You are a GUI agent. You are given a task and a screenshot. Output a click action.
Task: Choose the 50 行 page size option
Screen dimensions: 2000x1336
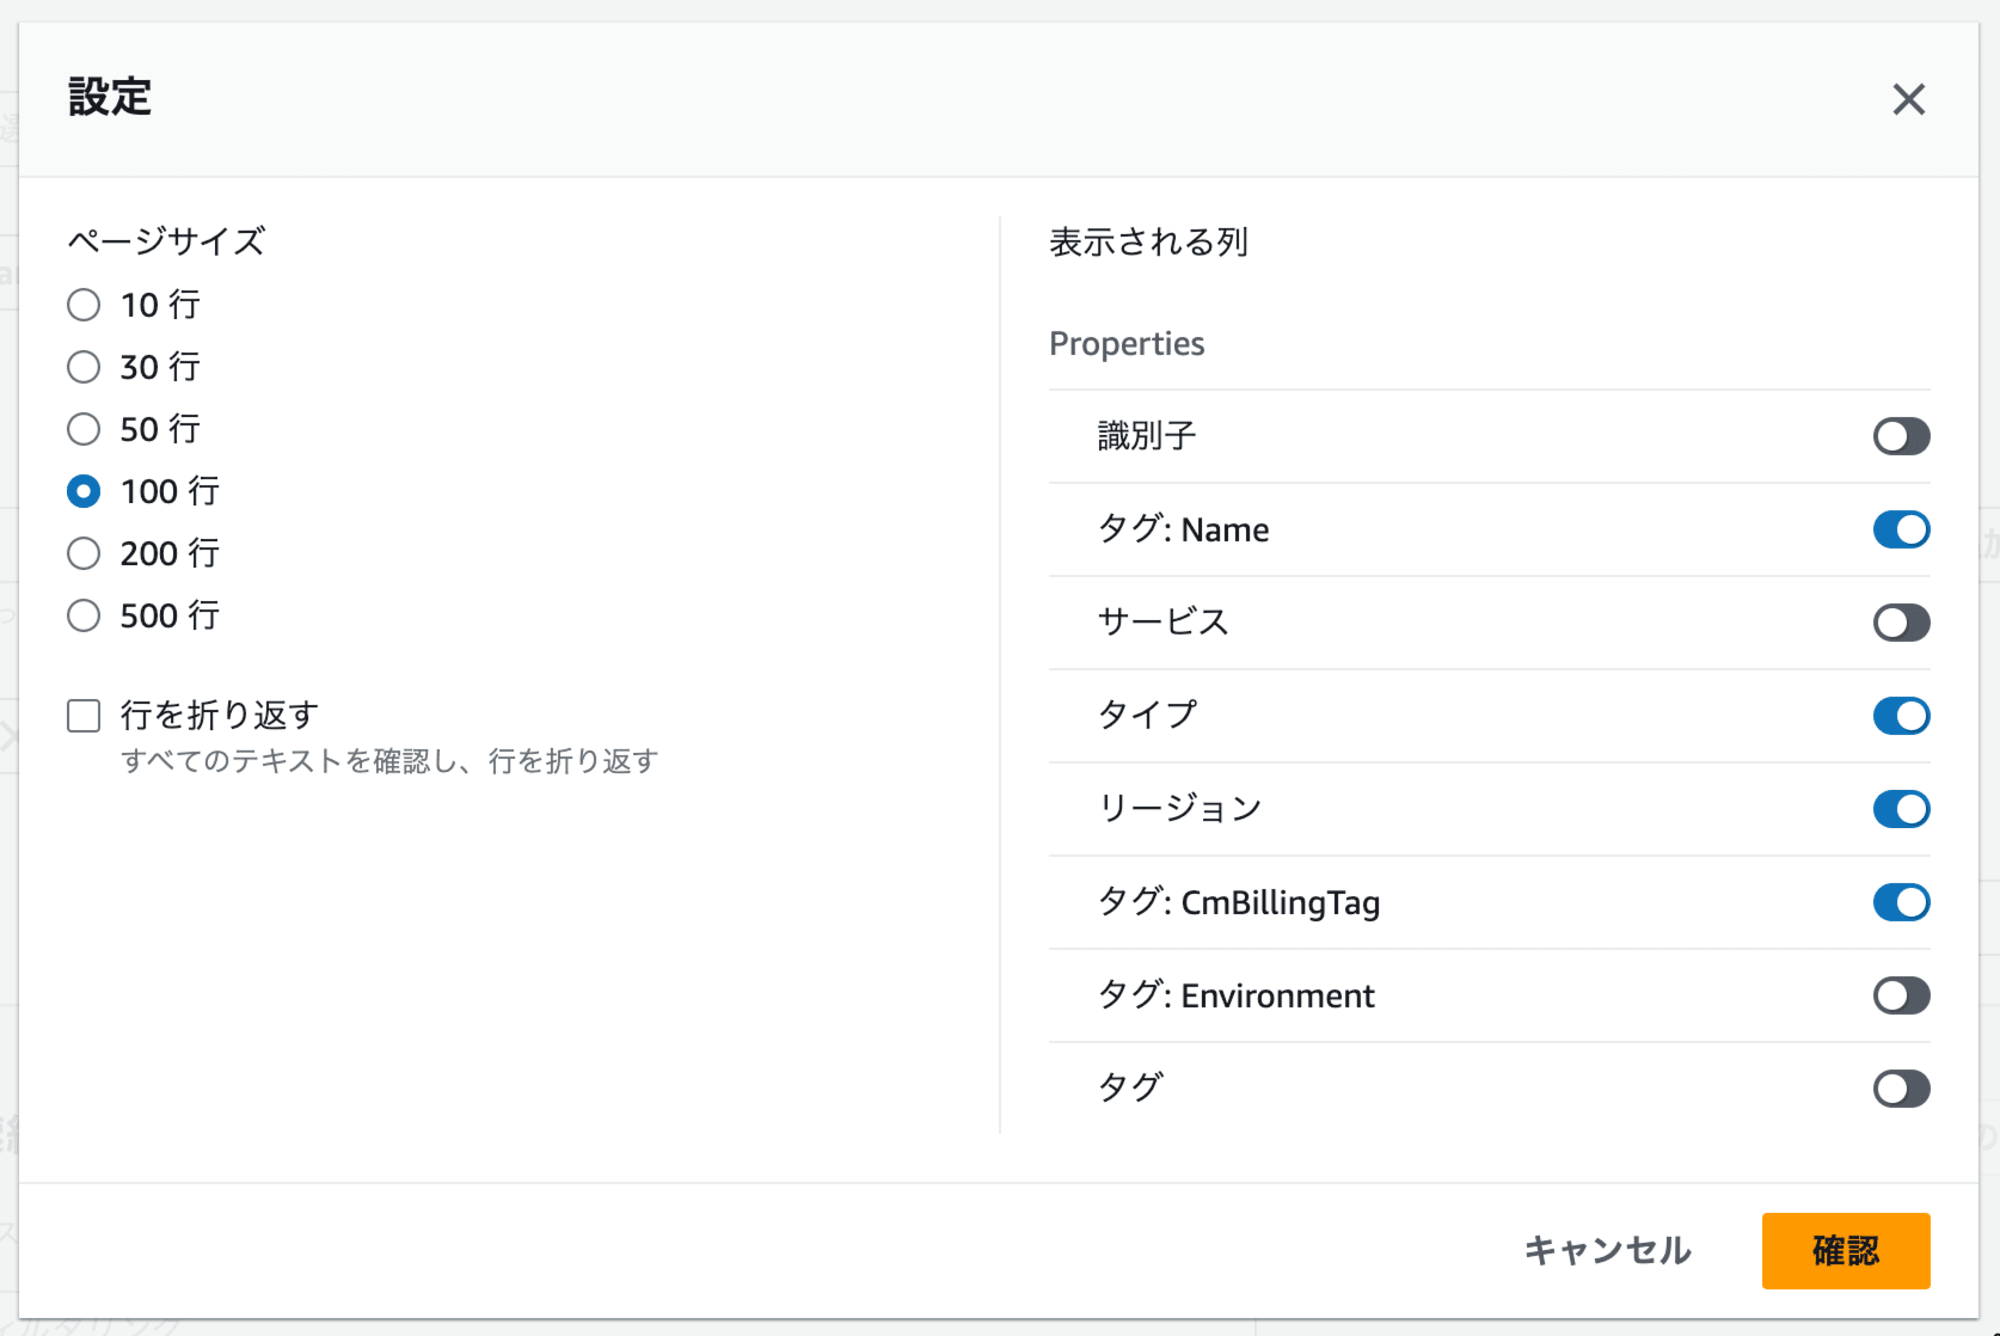[x=84, y=429]
